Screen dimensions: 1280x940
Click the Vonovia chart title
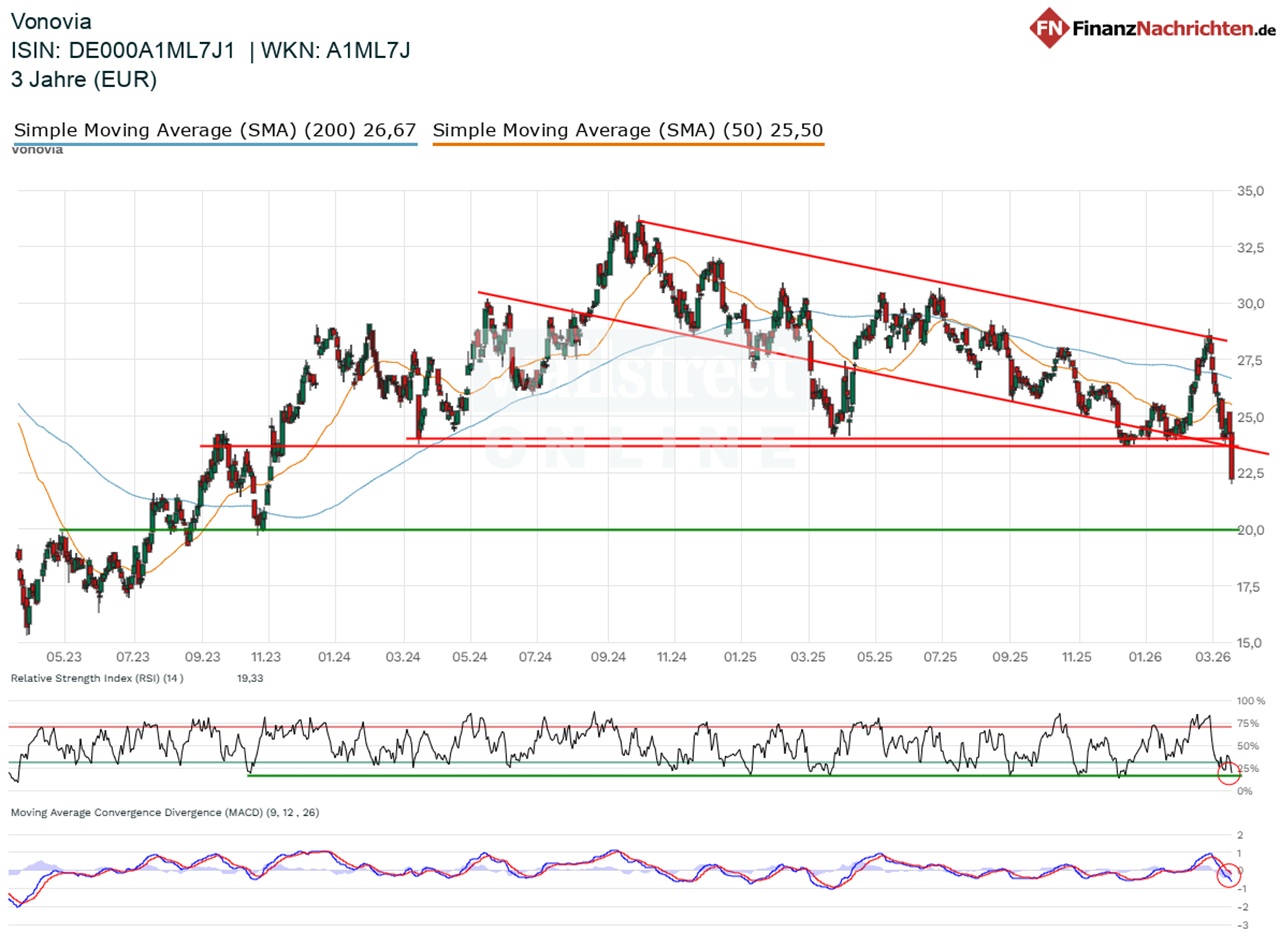click(x=53, y=20)
